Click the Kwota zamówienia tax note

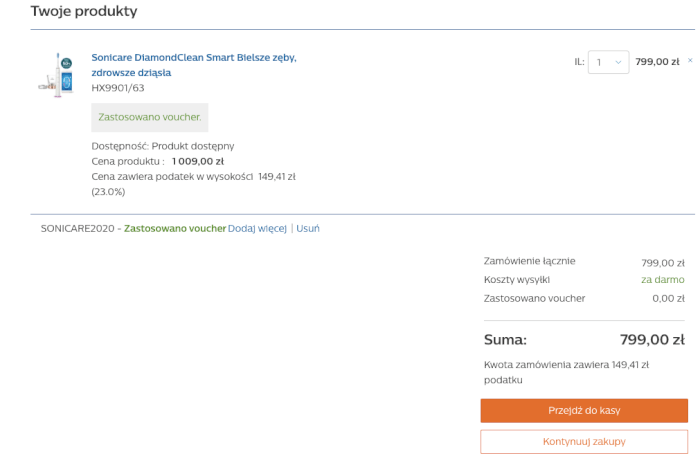point(566,372)
